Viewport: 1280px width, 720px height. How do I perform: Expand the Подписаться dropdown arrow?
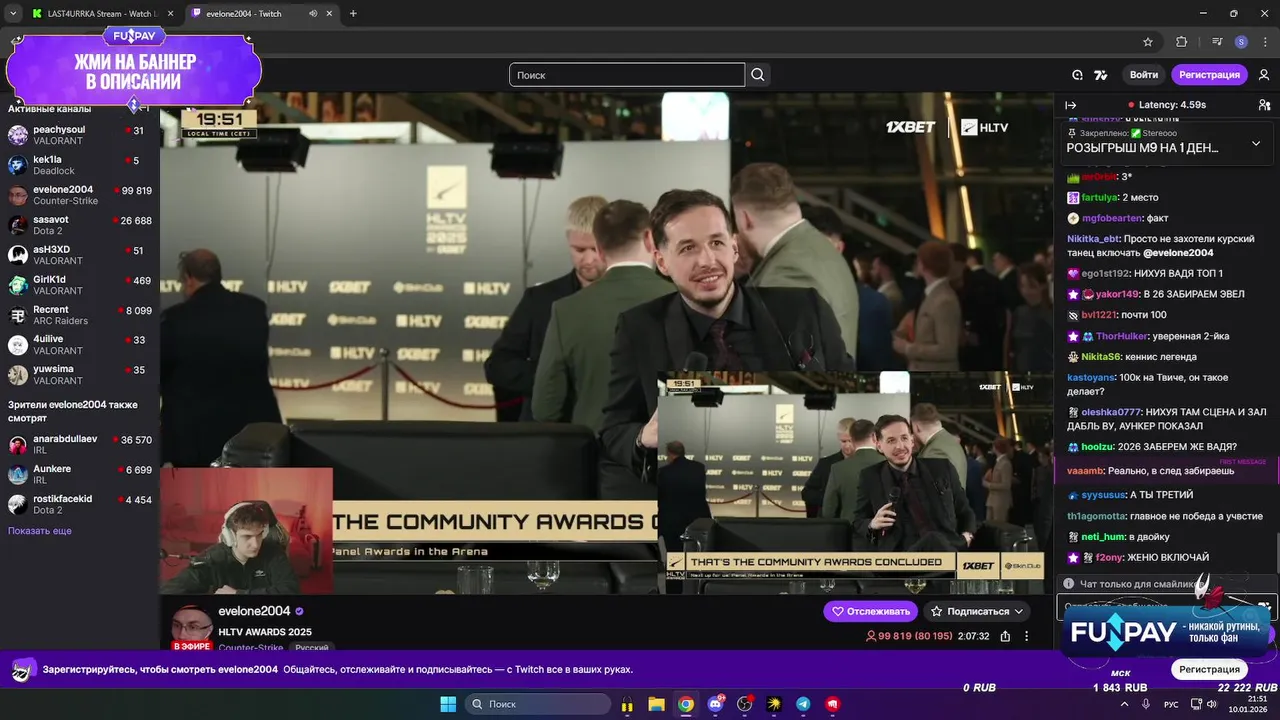pyautogui.click(x=1019, y=611)
